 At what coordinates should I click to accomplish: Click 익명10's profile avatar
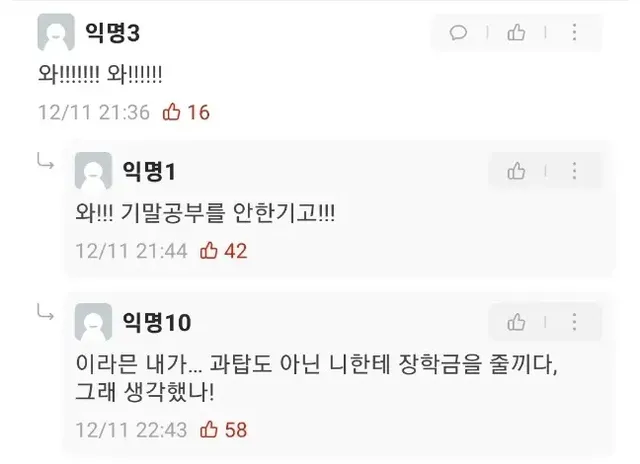pyautogui.click(x=93, y=322)
